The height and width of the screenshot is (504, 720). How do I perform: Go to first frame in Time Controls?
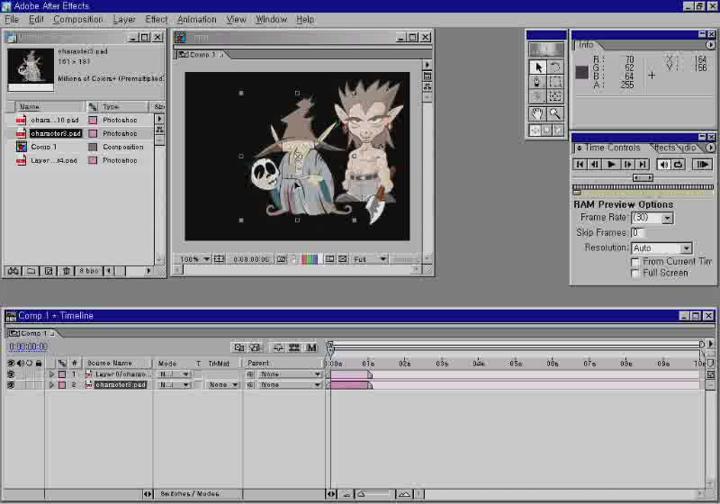click(580, 164)
